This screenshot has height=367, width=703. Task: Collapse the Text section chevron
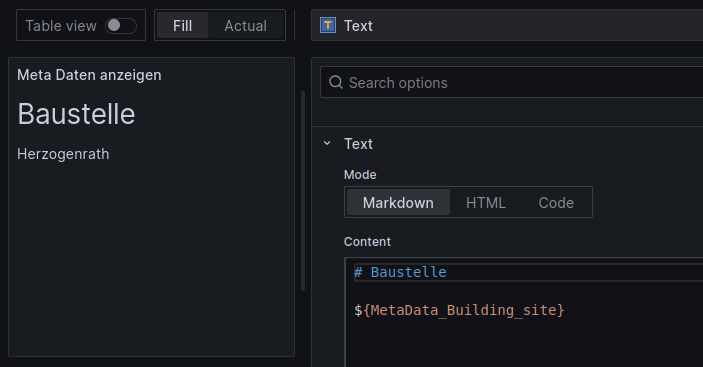click(x=327, y=143)
